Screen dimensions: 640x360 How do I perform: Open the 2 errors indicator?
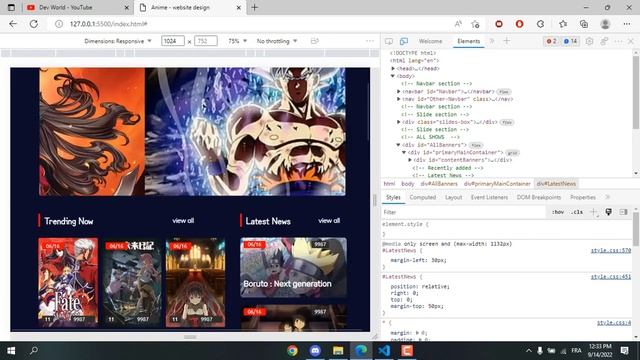pos(551,41)
